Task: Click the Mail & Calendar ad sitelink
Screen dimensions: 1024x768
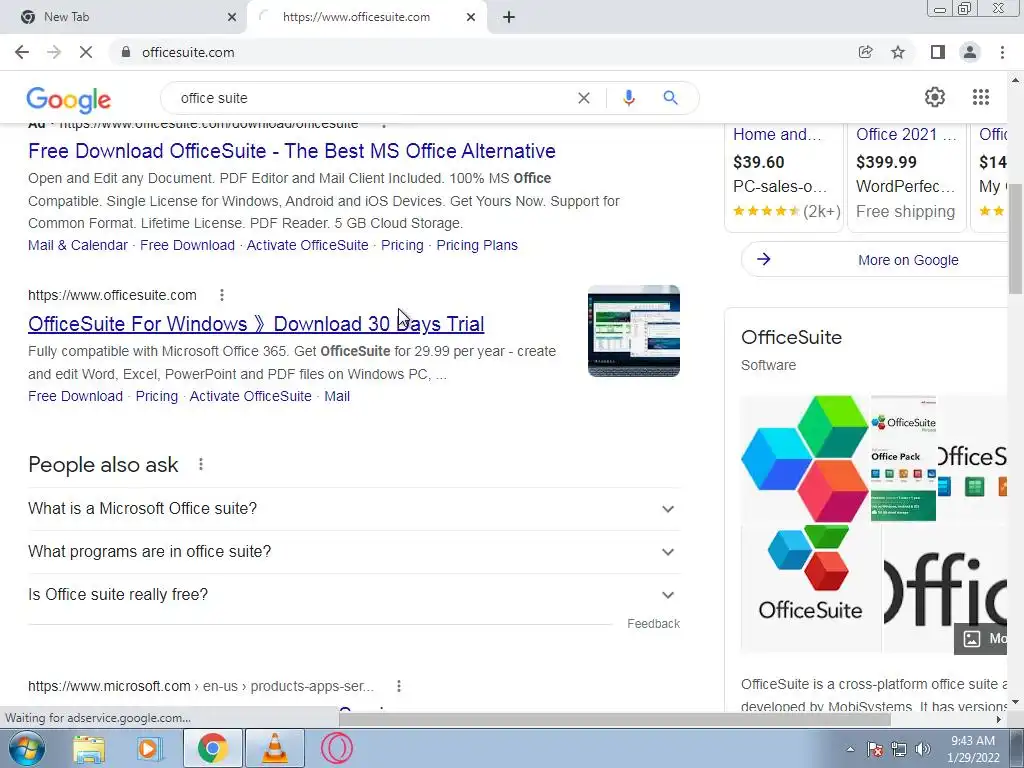Action: pos(78,246)
